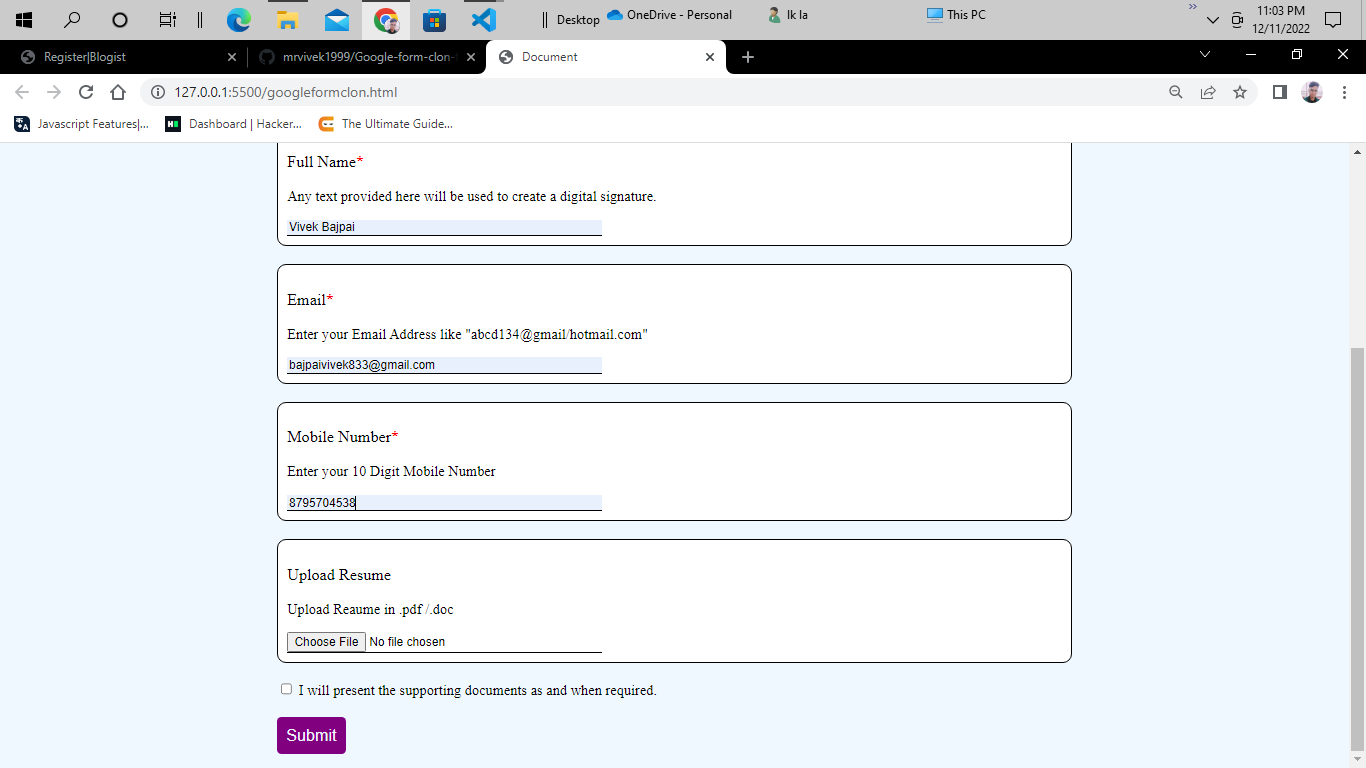Click the Choose File button
Image resolution: width=1366 pixels, height=768 pixels.
click(x=326, y=642)
